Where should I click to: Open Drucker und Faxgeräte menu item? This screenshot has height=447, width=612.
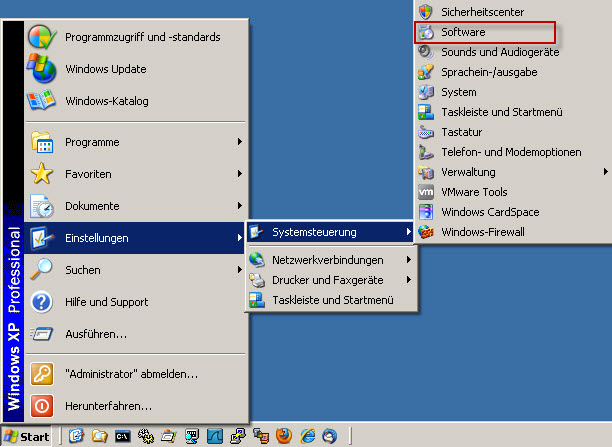[x=331, y=280]
